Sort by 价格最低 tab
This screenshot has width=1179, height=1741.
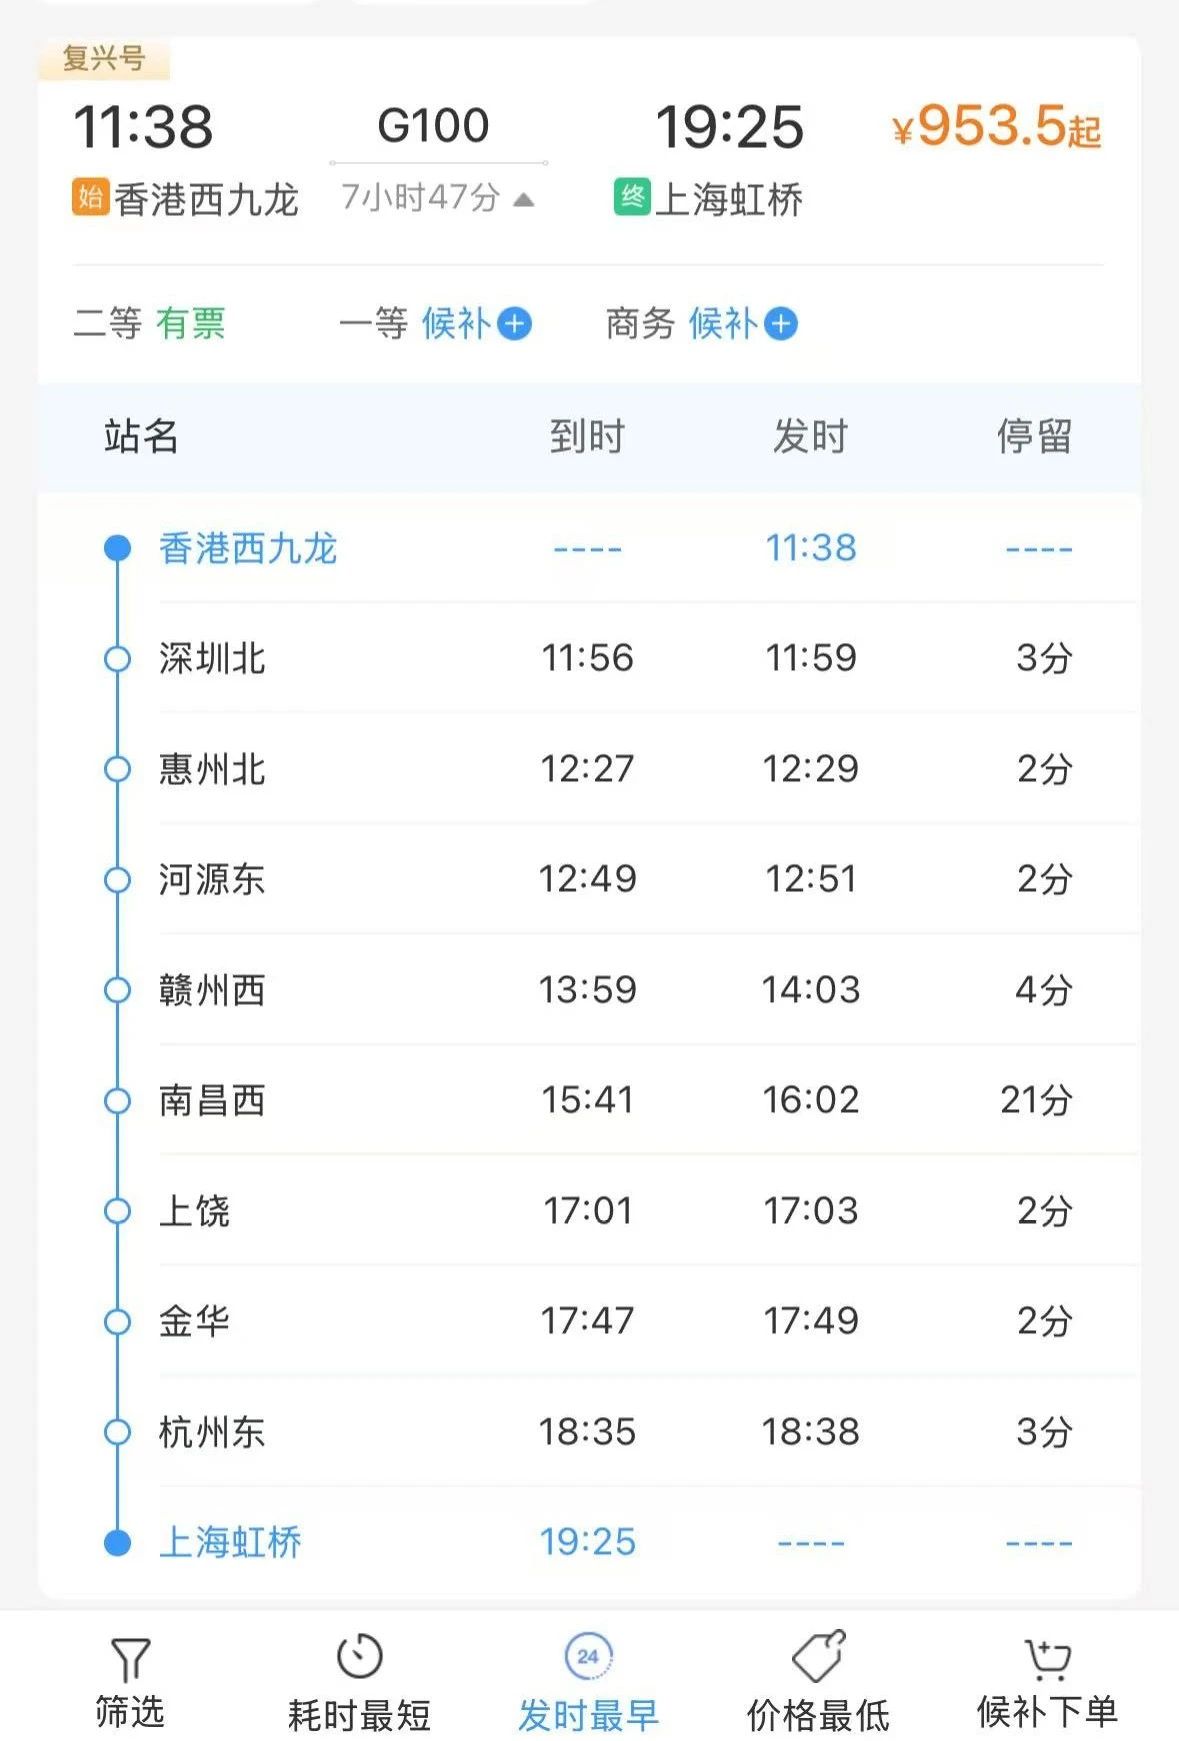click(818, 1714)
